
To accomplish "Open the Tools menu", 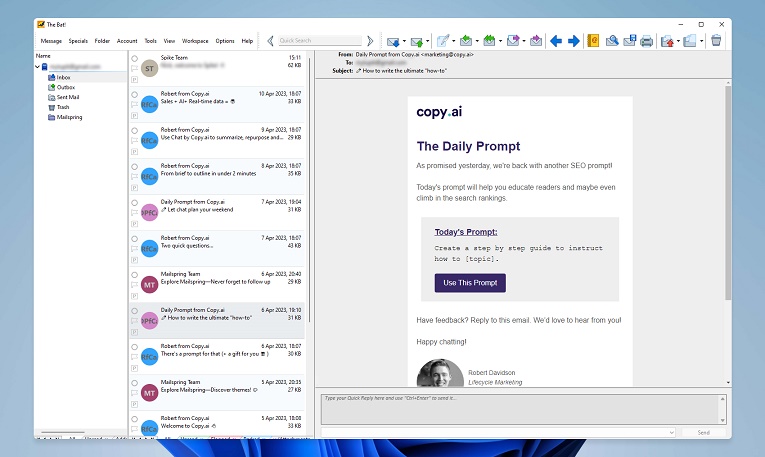I will [150, 41].
